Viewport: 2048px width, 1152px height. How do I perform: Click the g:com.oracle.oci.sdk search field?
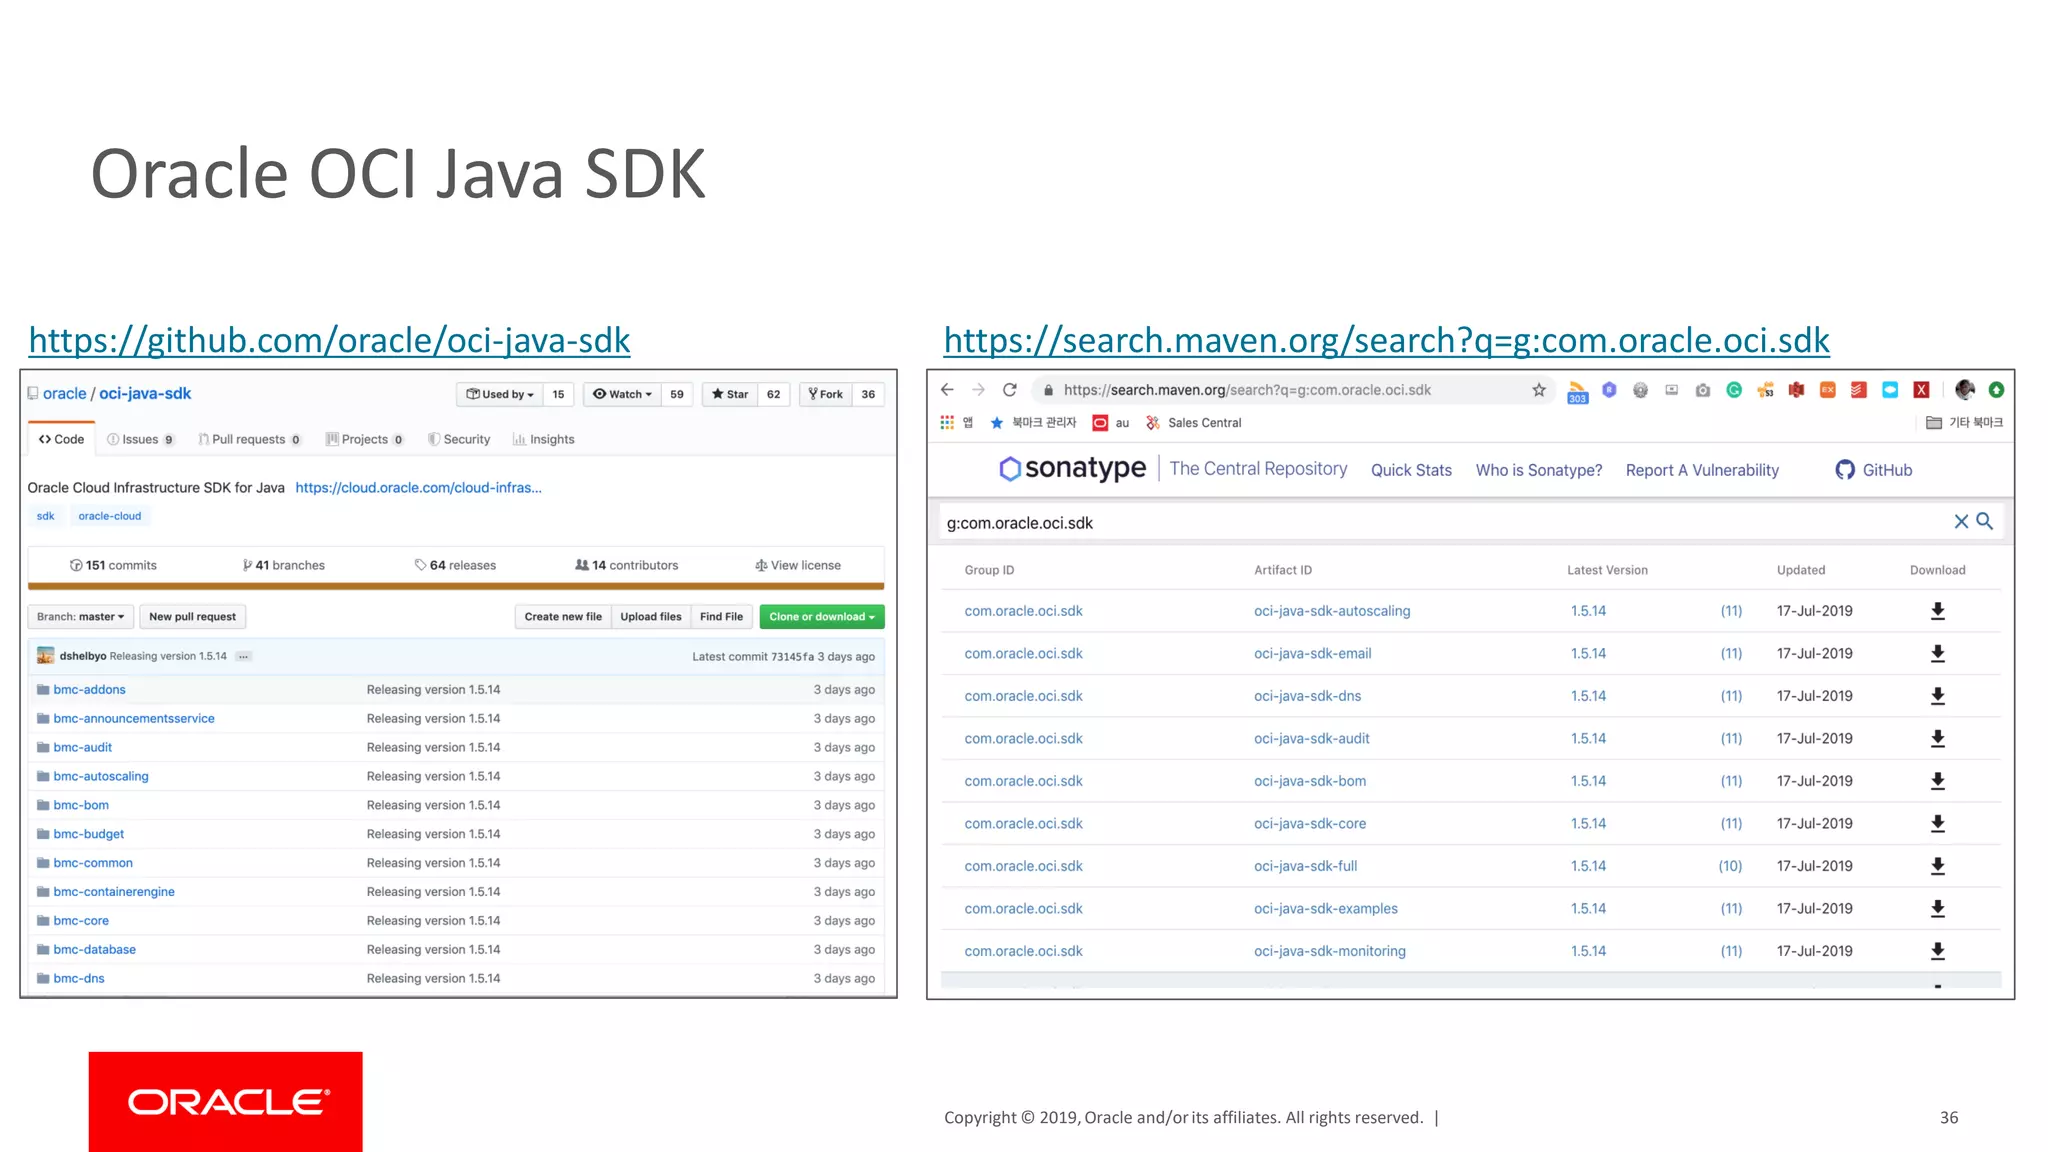coord(1440,522)
